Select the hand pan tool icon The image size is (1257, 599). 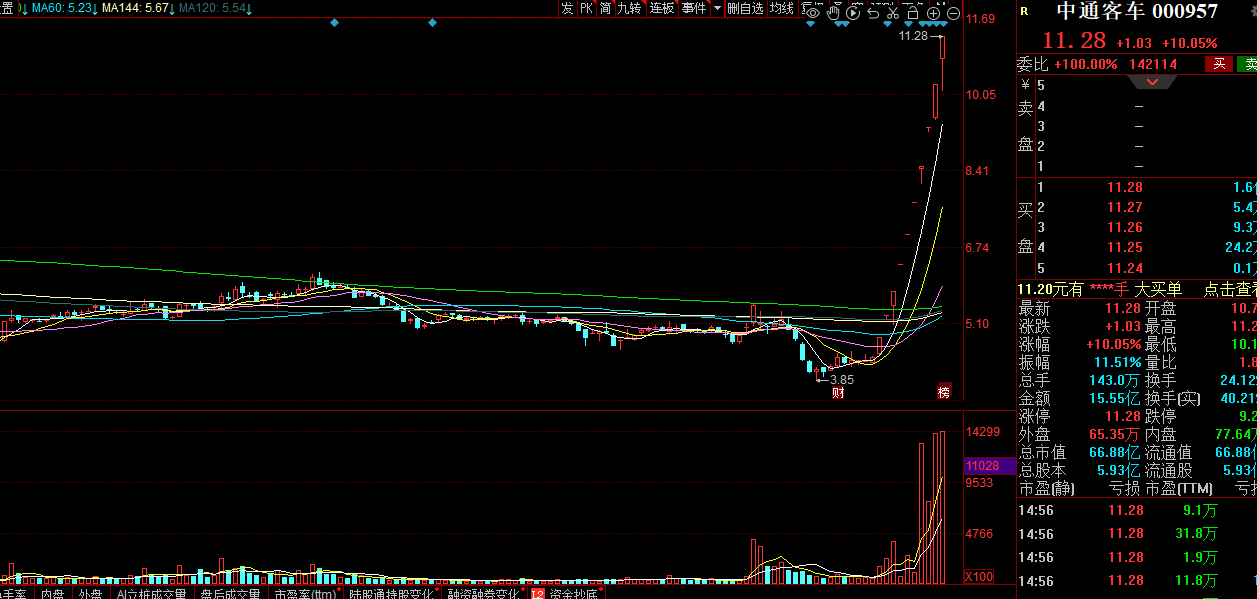click(832, 13)
